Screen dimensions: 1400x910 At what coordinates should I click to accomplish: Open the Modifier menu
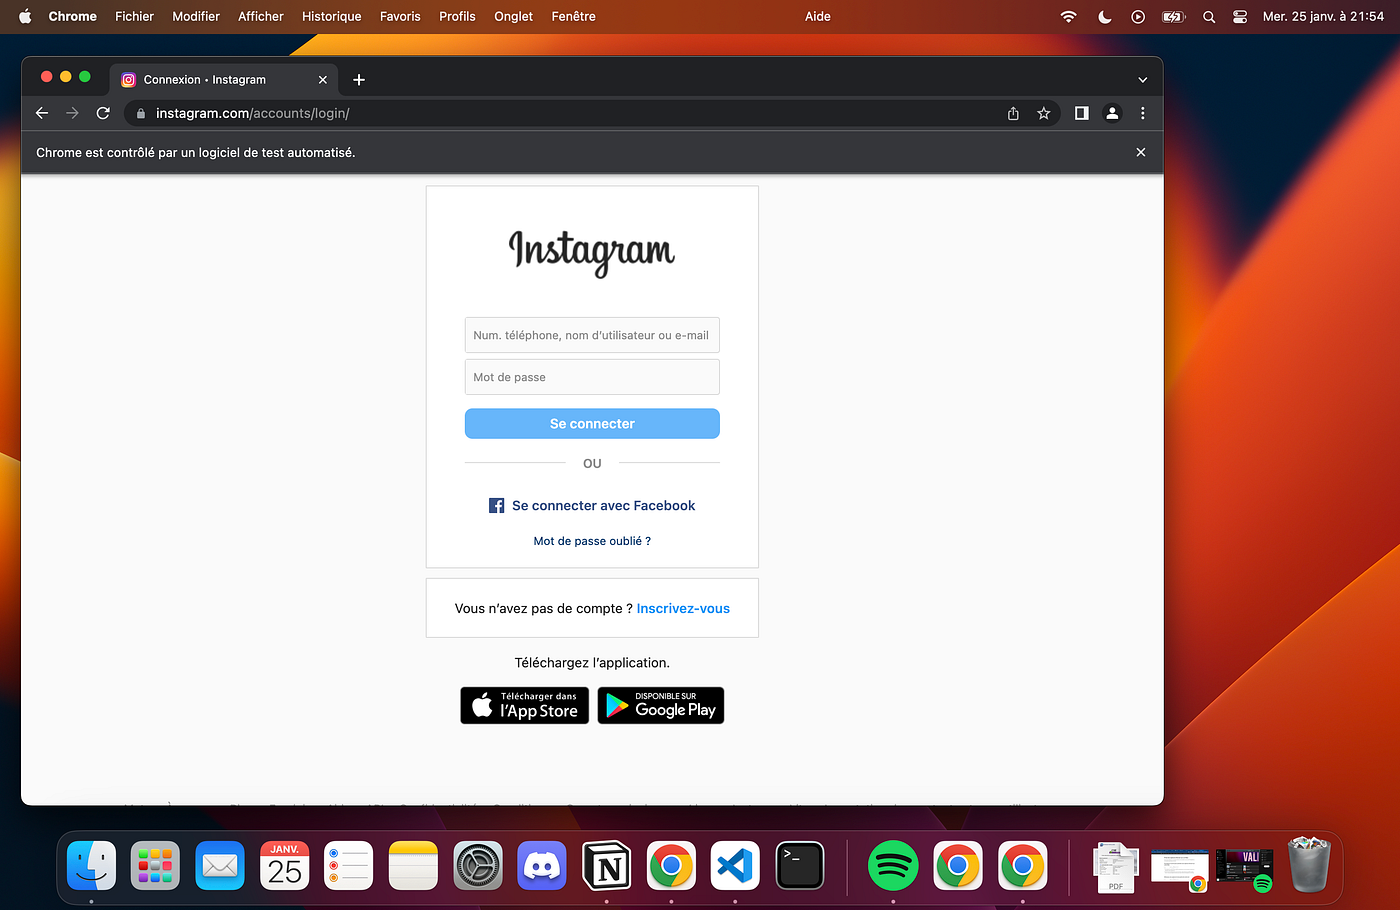[x=196, y=16]
